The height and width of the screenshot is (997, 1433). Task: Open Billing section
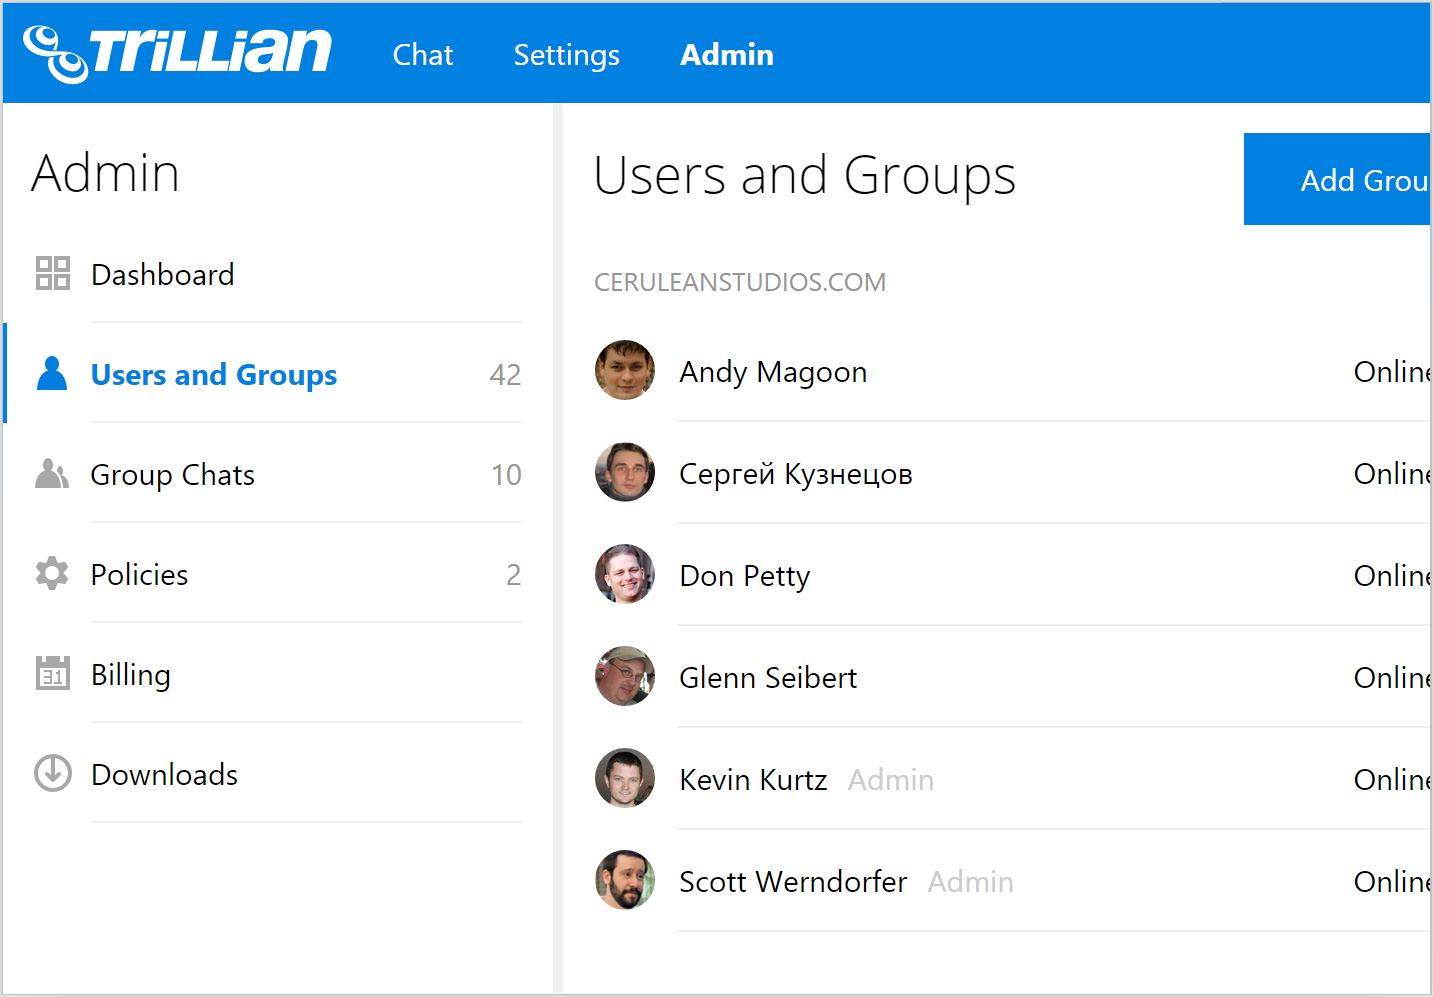point(131,675)
